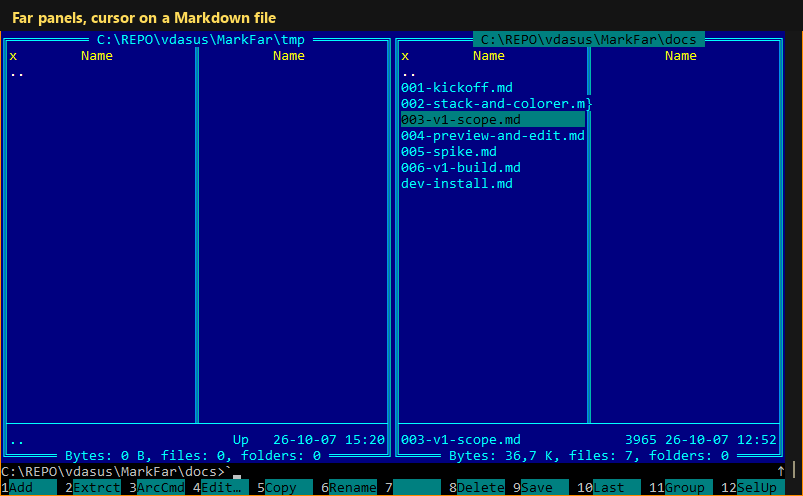The height and width of the screenshot is (496, 803).
Task: Click the second Name column header in tmp panel
Action: [289, 56]
